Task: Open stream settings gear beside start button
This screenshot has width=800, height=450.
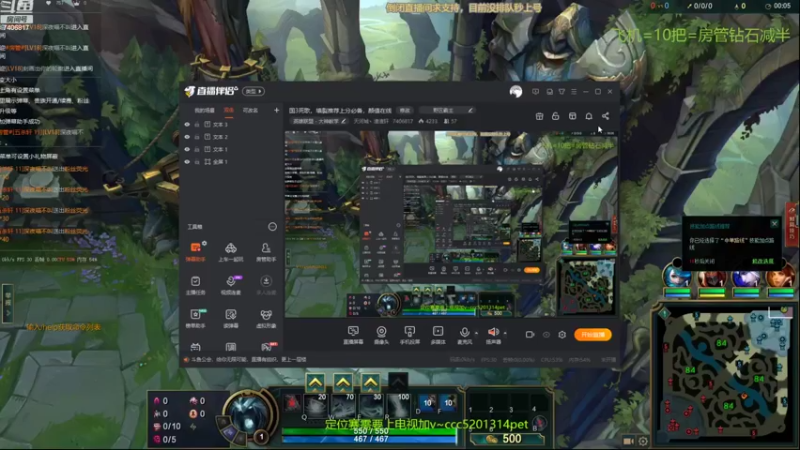Action: coord(562,335)
